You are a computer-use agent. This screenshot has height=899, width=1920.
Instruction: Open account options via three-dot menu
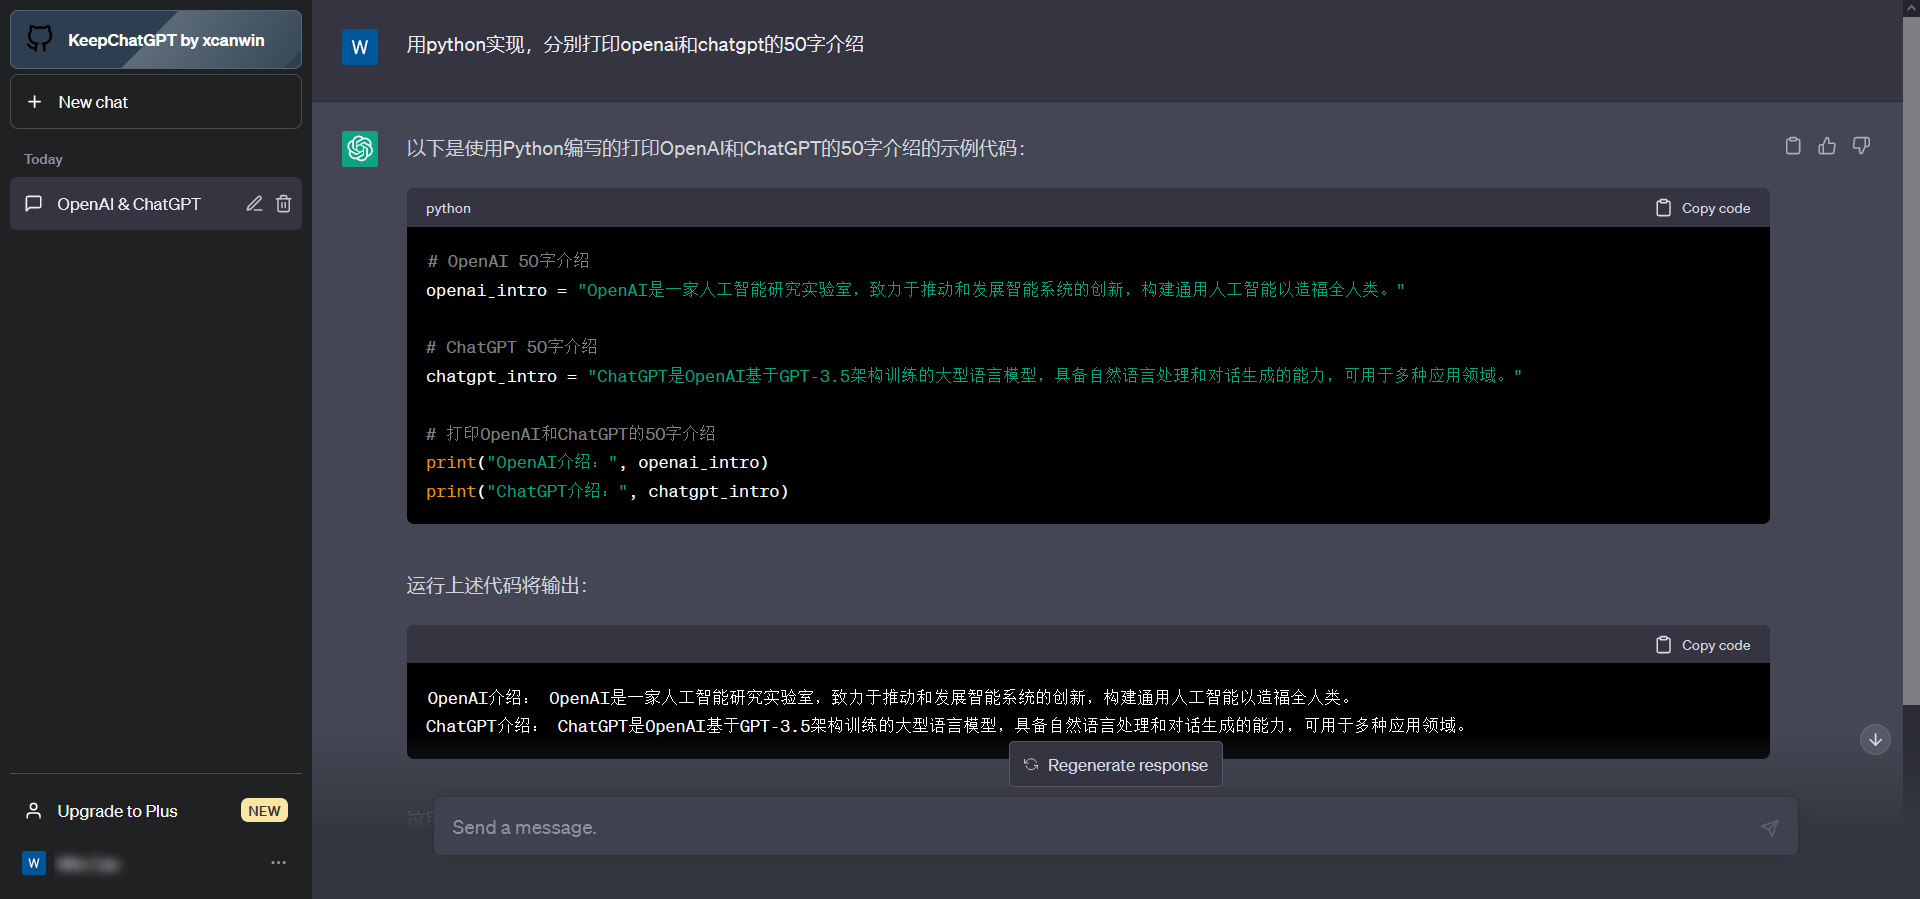pos(278,862)
